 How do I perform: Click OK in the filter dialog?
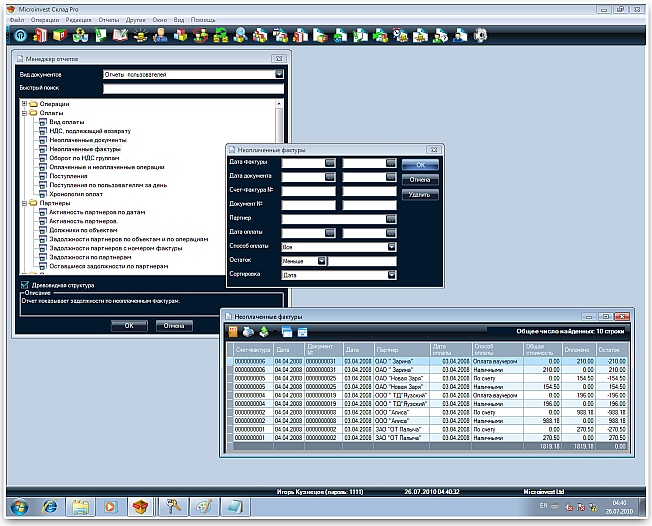click(x=420, y=165)
